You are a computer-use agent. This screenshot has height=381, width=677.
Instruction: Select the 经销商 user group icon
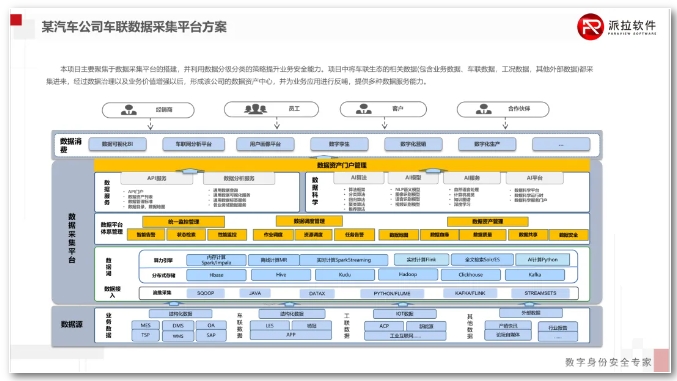point(129,110)
